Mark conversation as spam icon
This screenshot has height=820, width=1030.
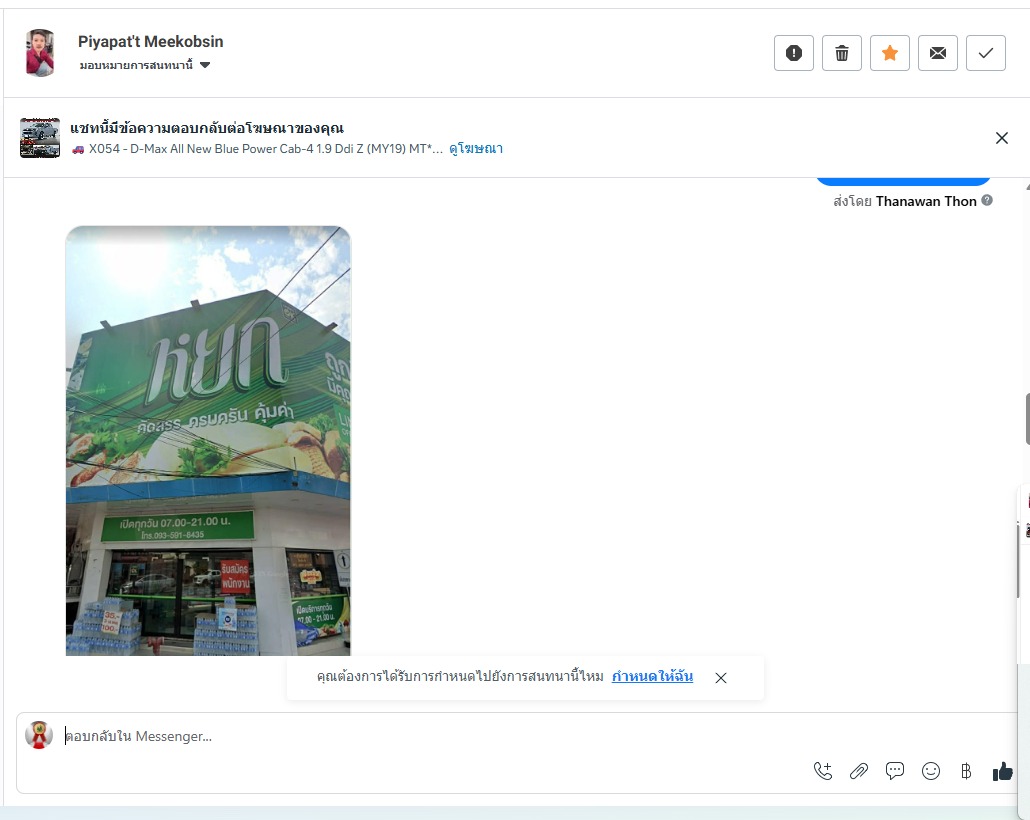(x=794, y=53)
